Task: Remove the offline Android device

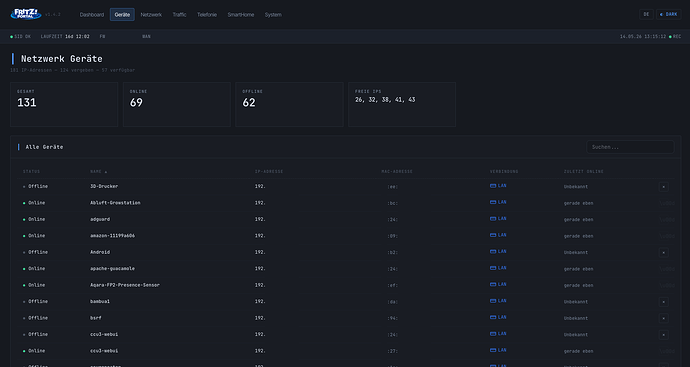Action: click(x=664, y=253)
